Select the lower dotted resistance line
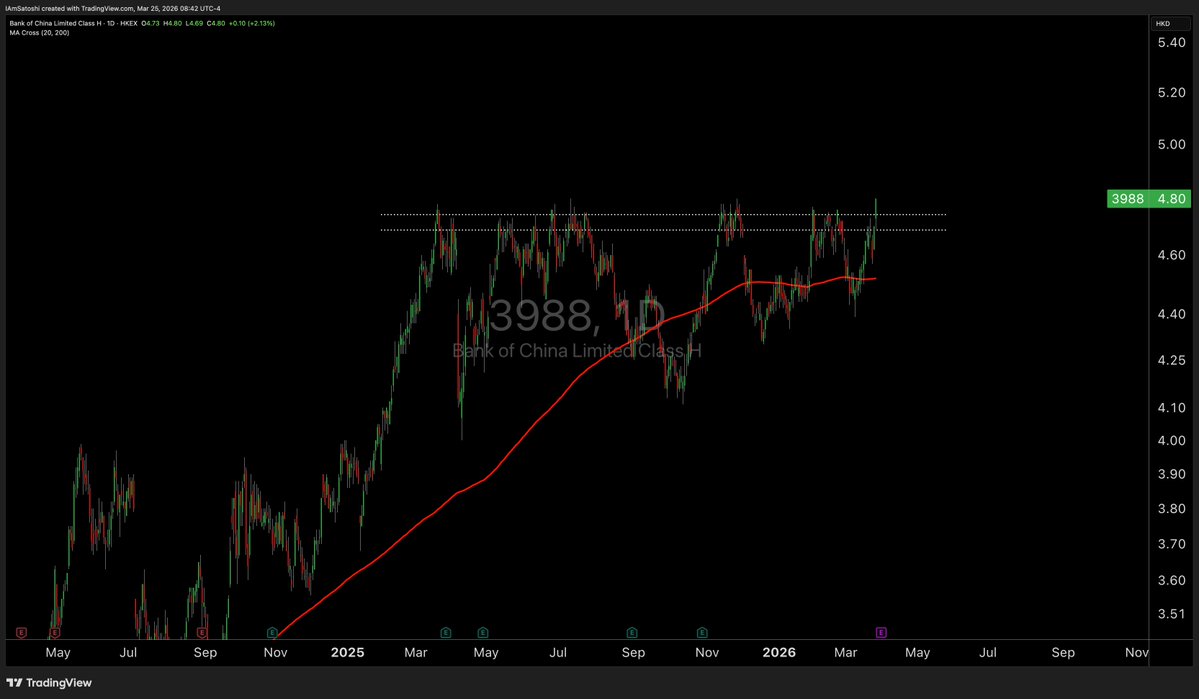Screen dimensions: 1199x699 [663, 230]
